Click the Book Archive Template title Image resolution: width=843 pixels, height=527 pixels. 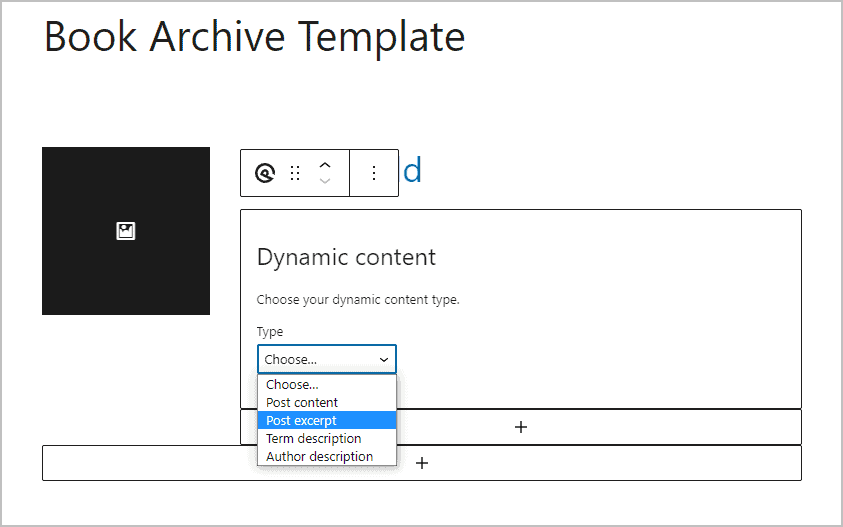pos(254,37)
